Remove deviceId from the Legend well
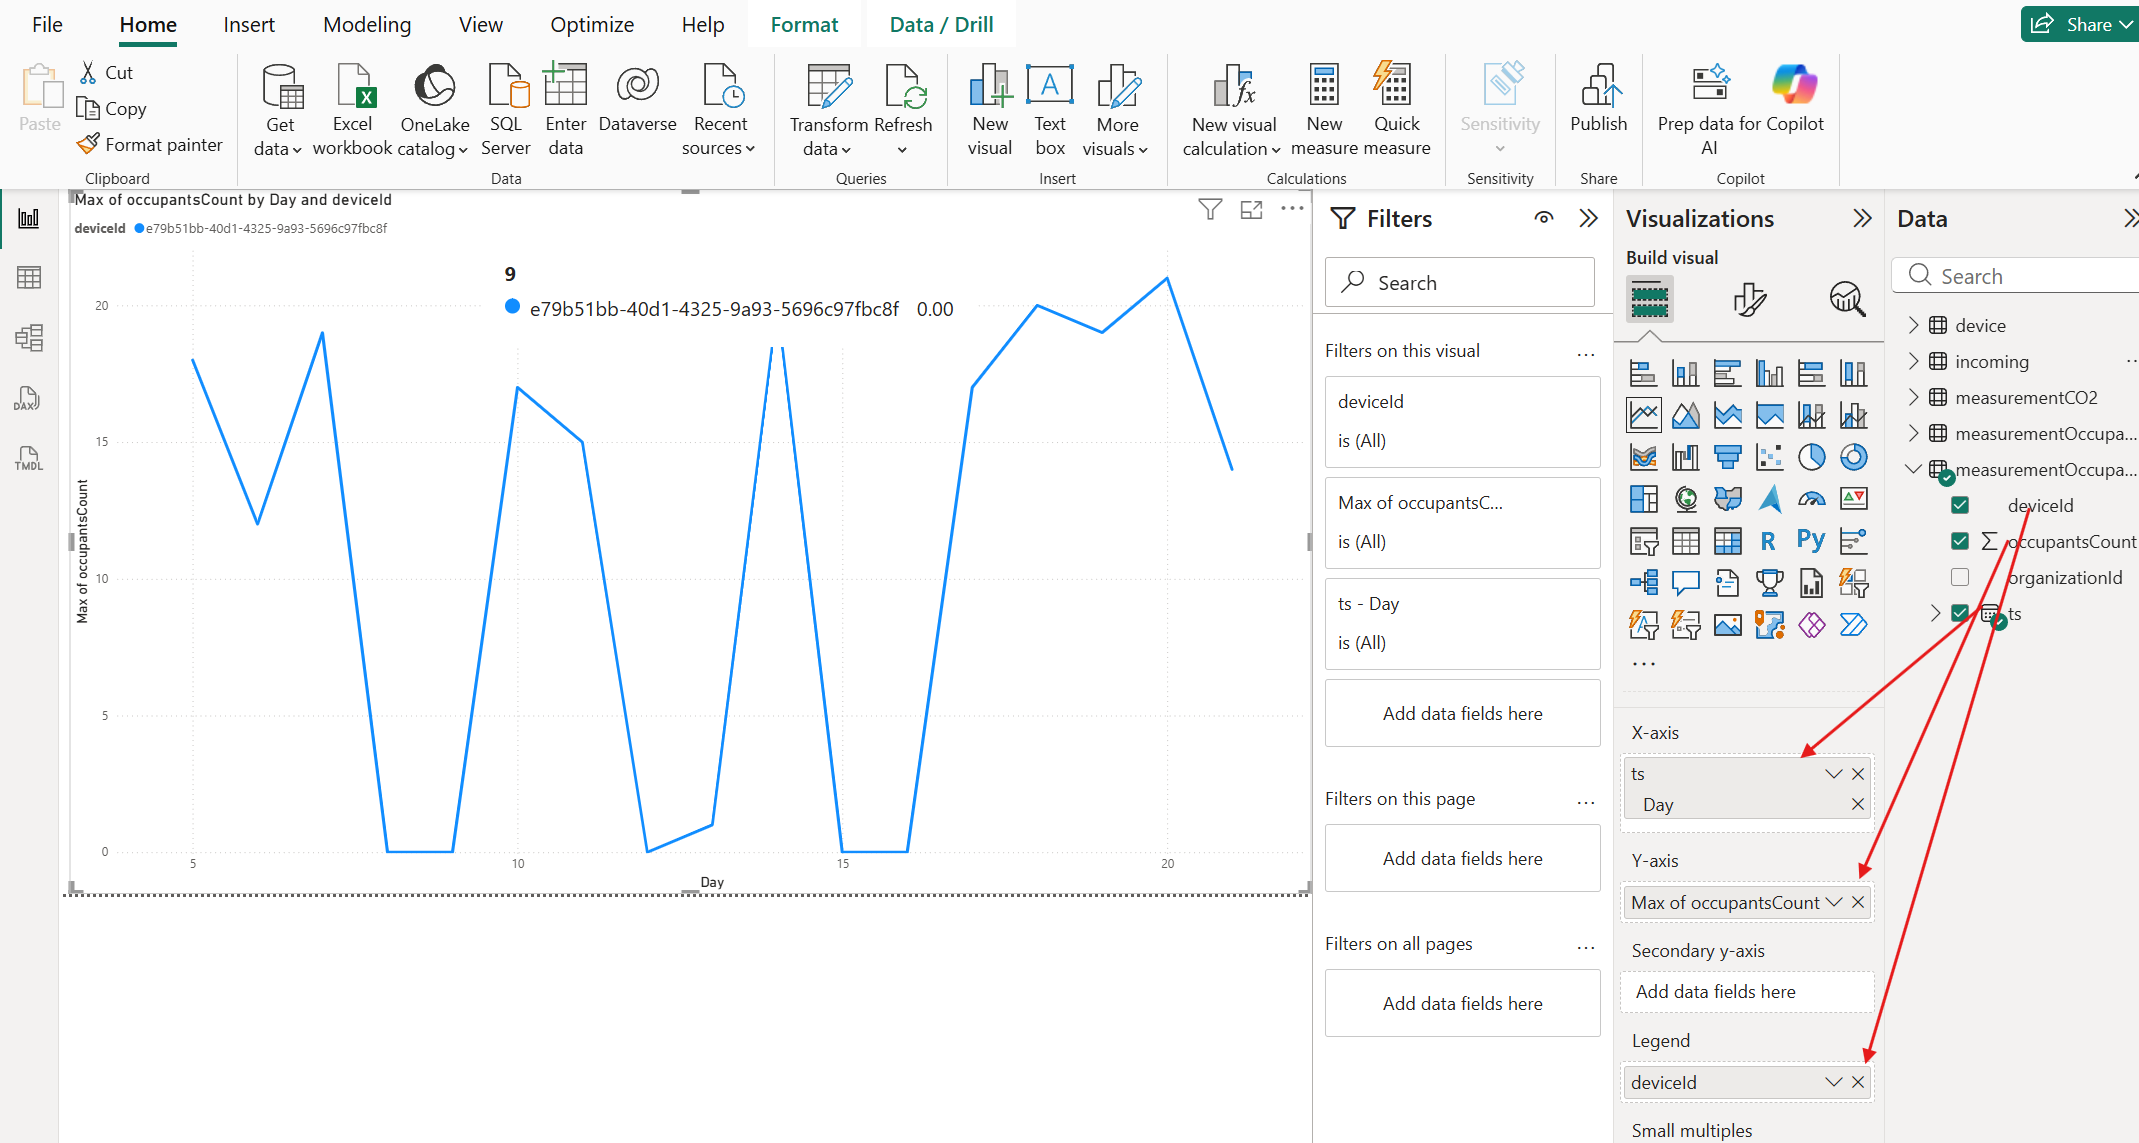2139x1143 pixels. [1858, 1082]
